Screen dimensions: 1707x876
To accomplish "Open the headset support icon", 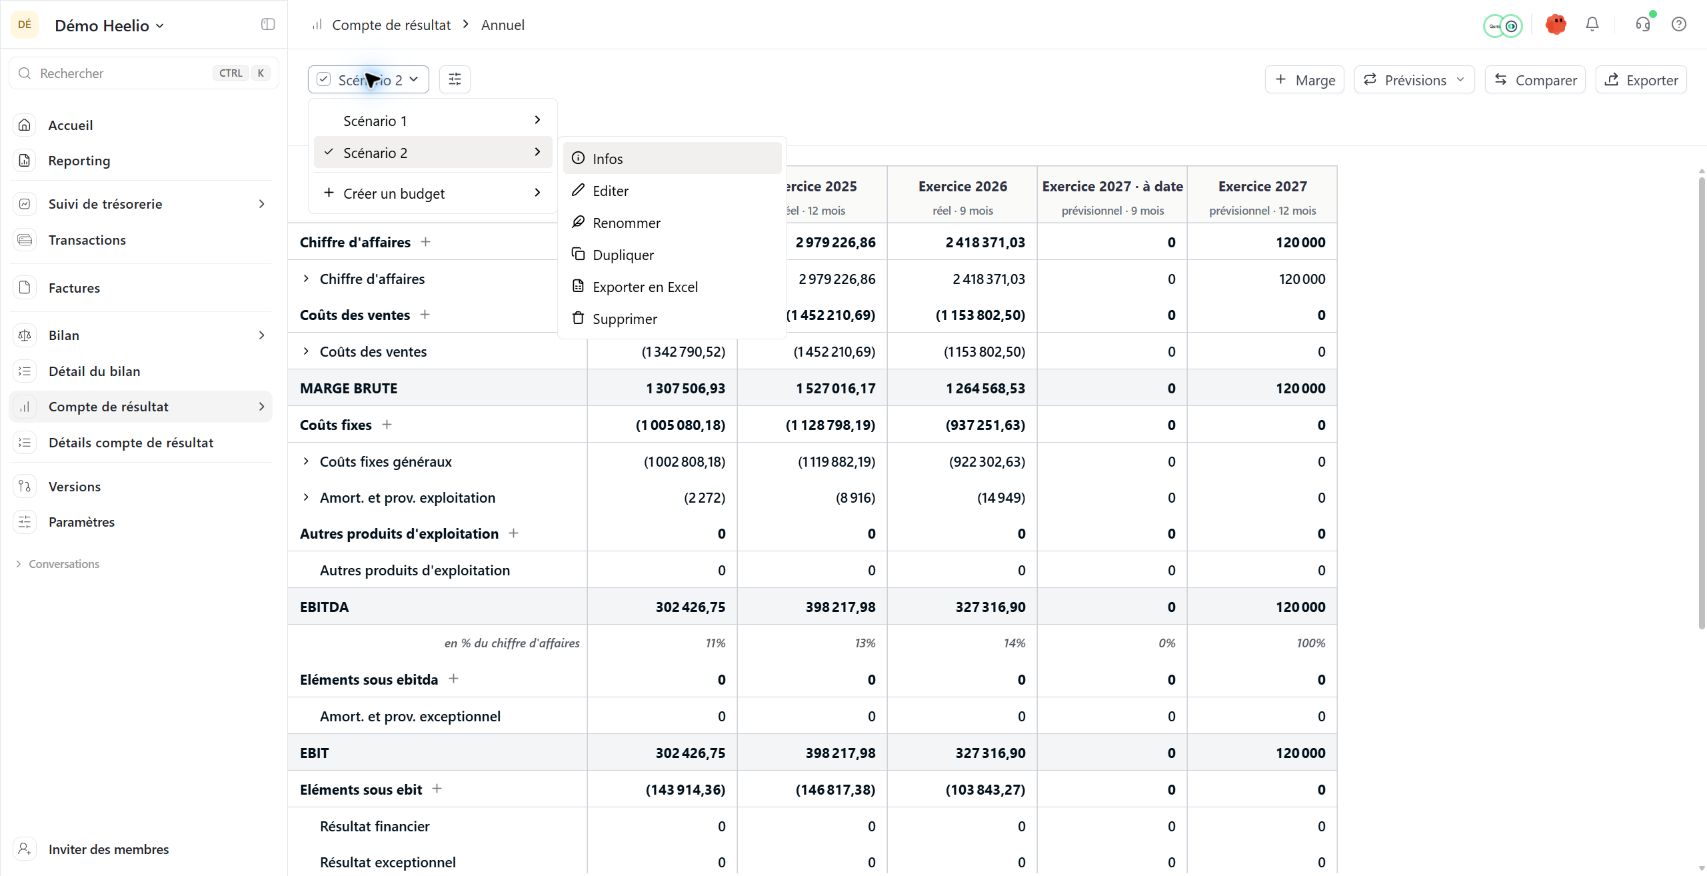I will click(1643, 25).
